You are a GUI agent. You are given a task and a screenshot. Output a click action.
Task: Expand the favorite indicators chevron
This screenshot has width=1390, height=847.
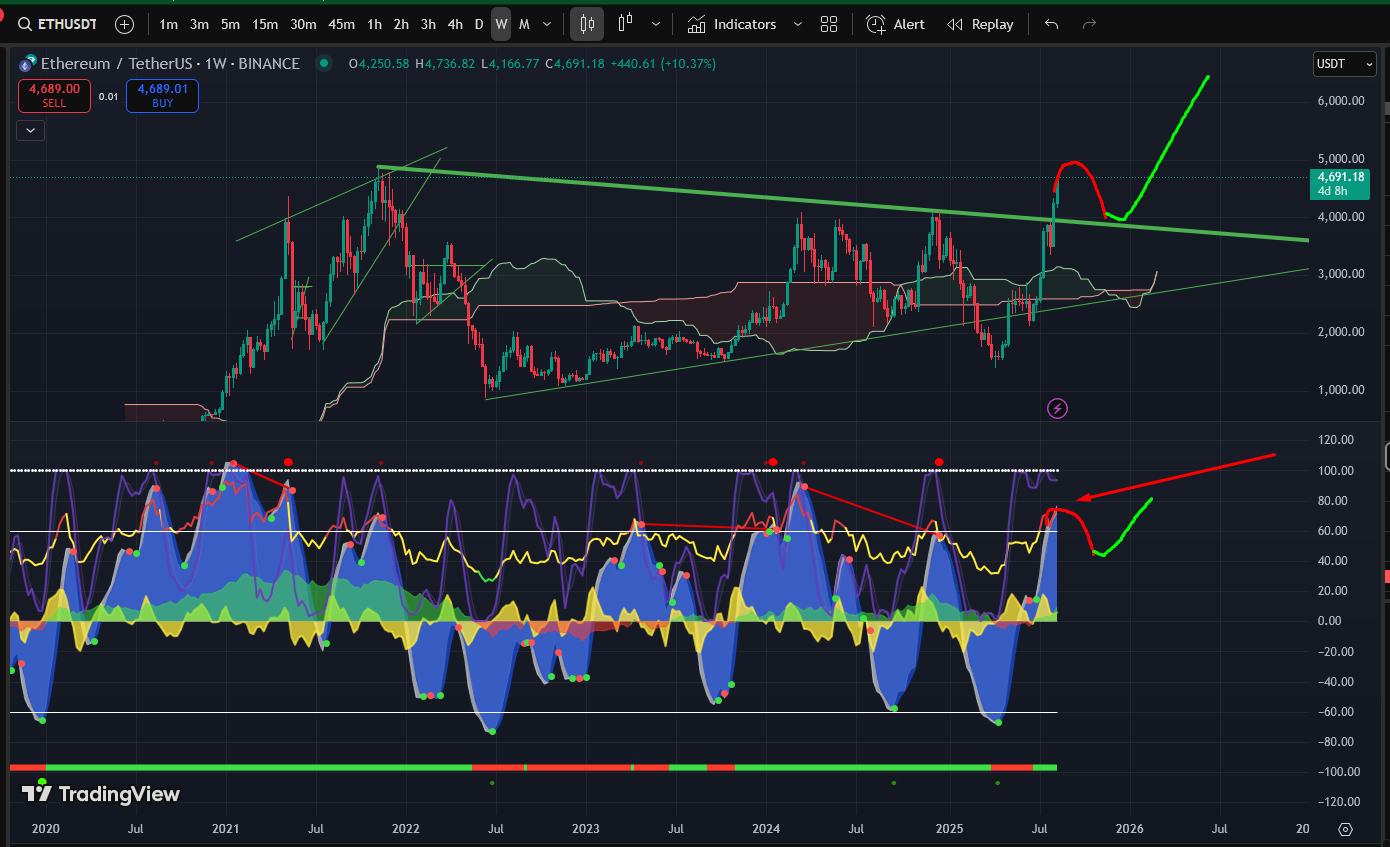(x=797, y=24)
